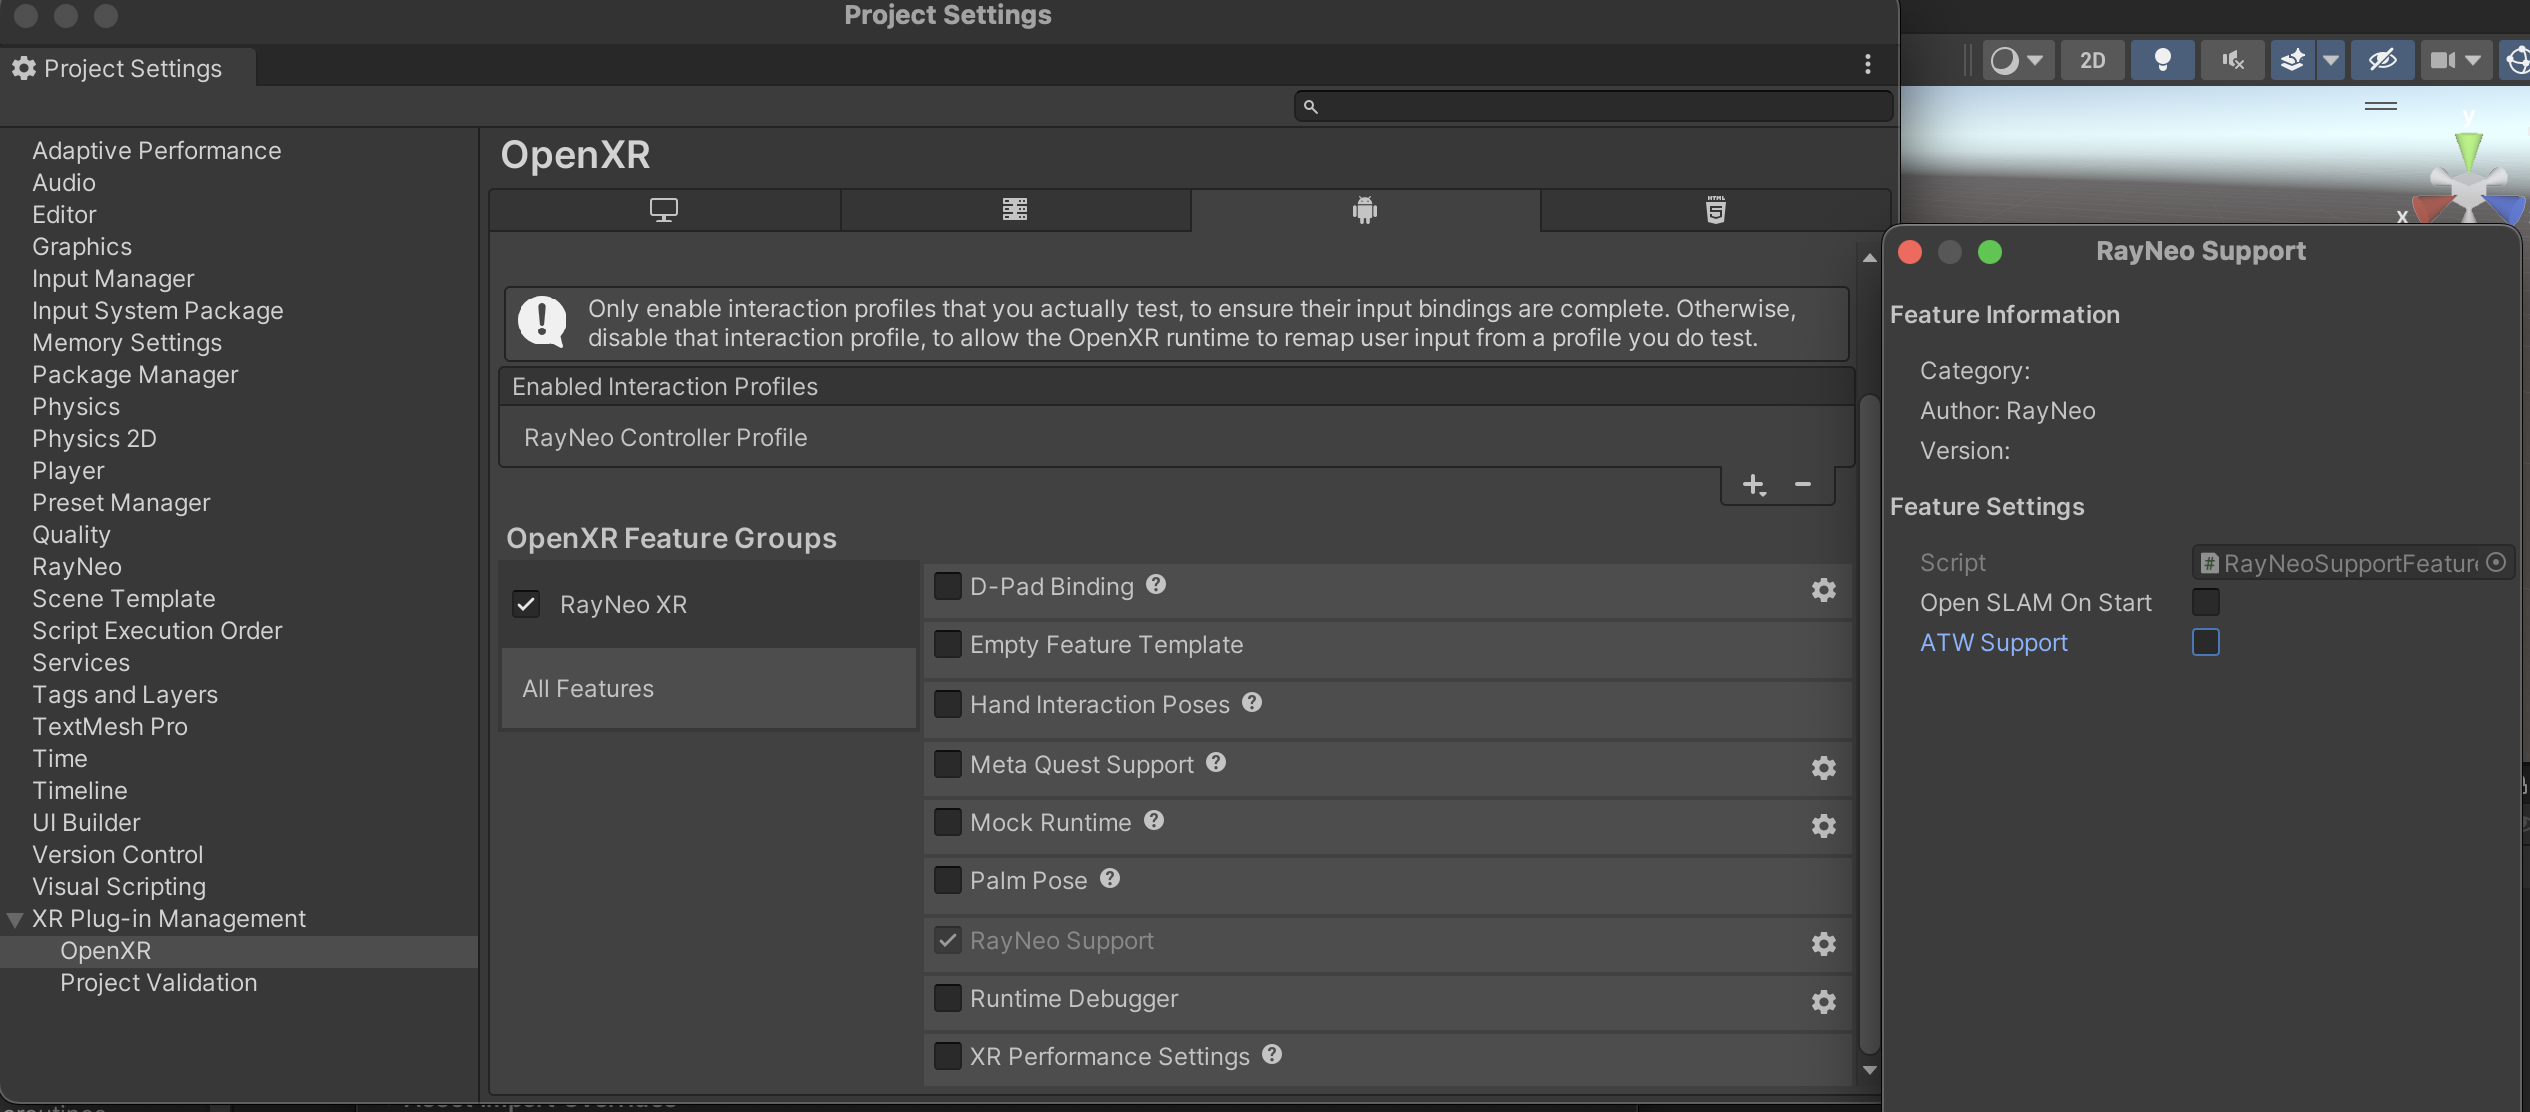Toggle hidden objects visibility icon

coord(2382,61)
